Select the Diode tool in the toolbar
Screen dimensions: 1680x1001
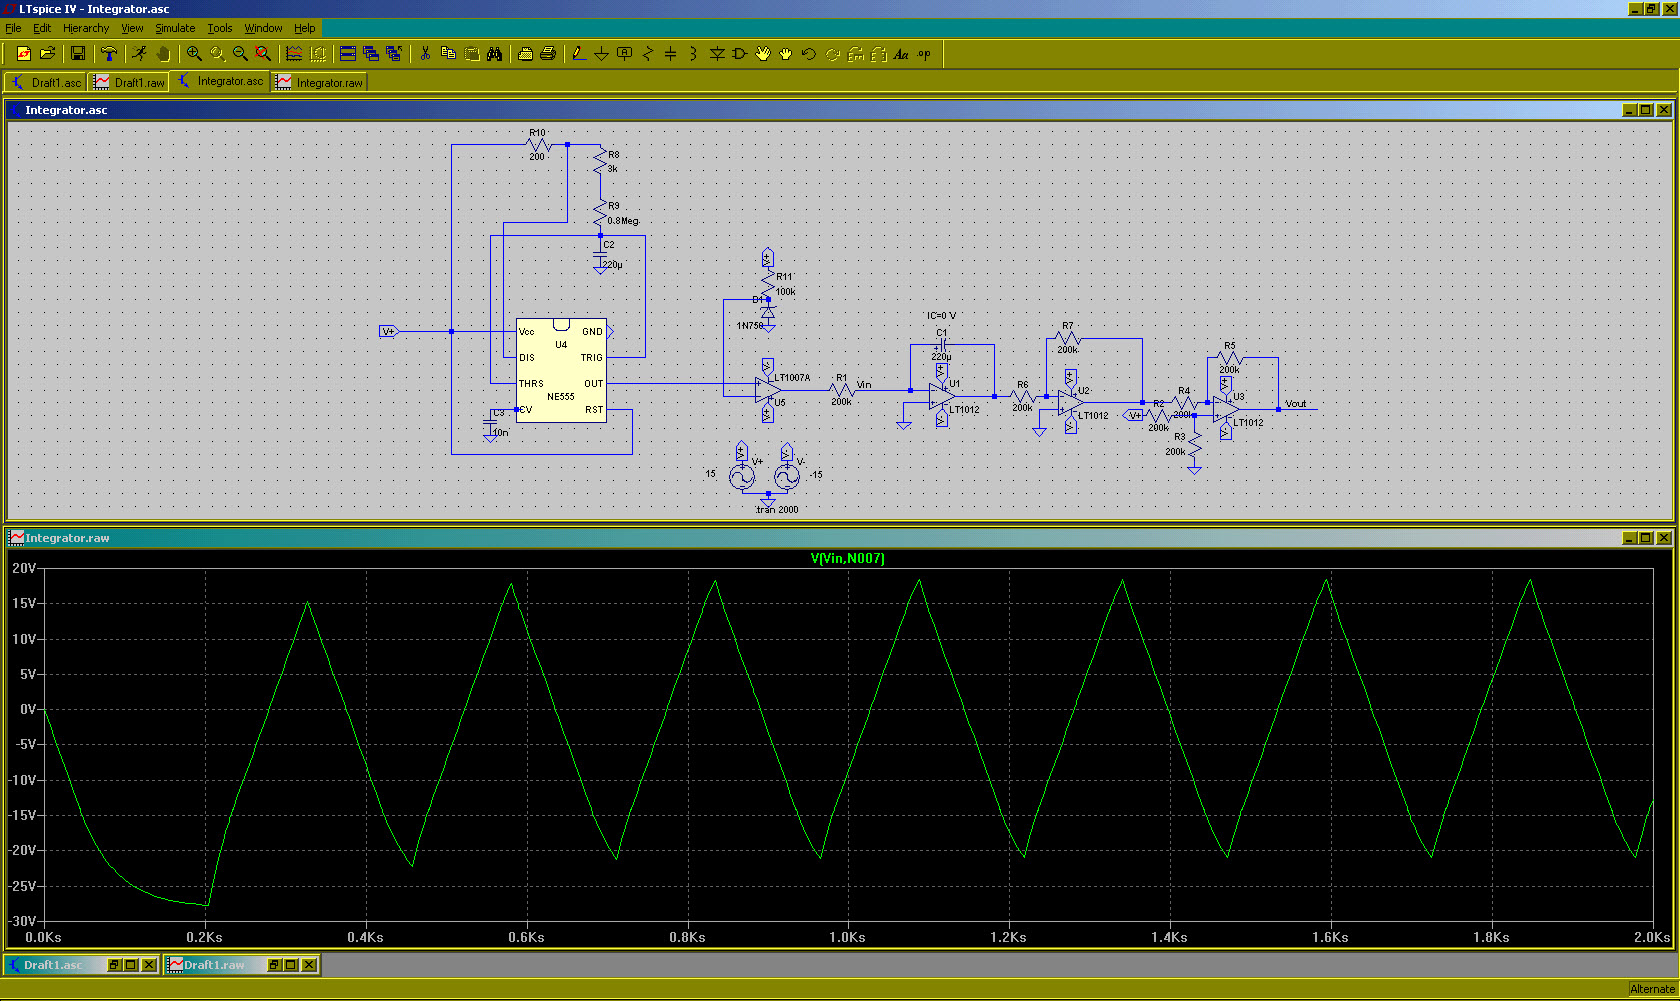point(717,54)
